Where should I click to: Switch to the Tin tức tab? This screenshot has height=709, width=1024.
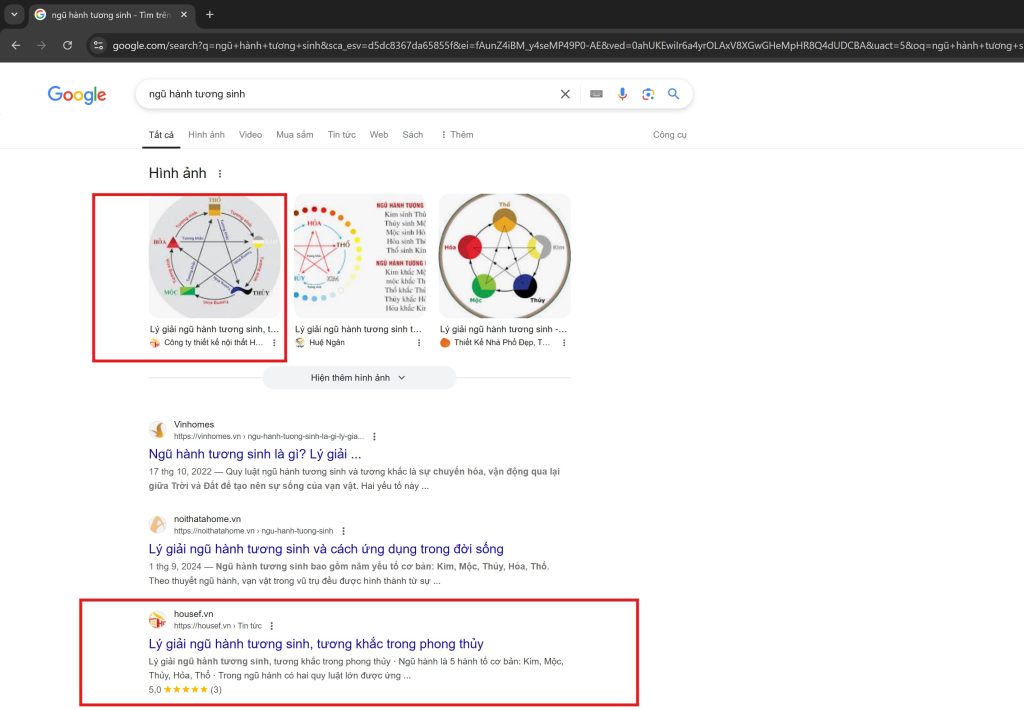342,134
